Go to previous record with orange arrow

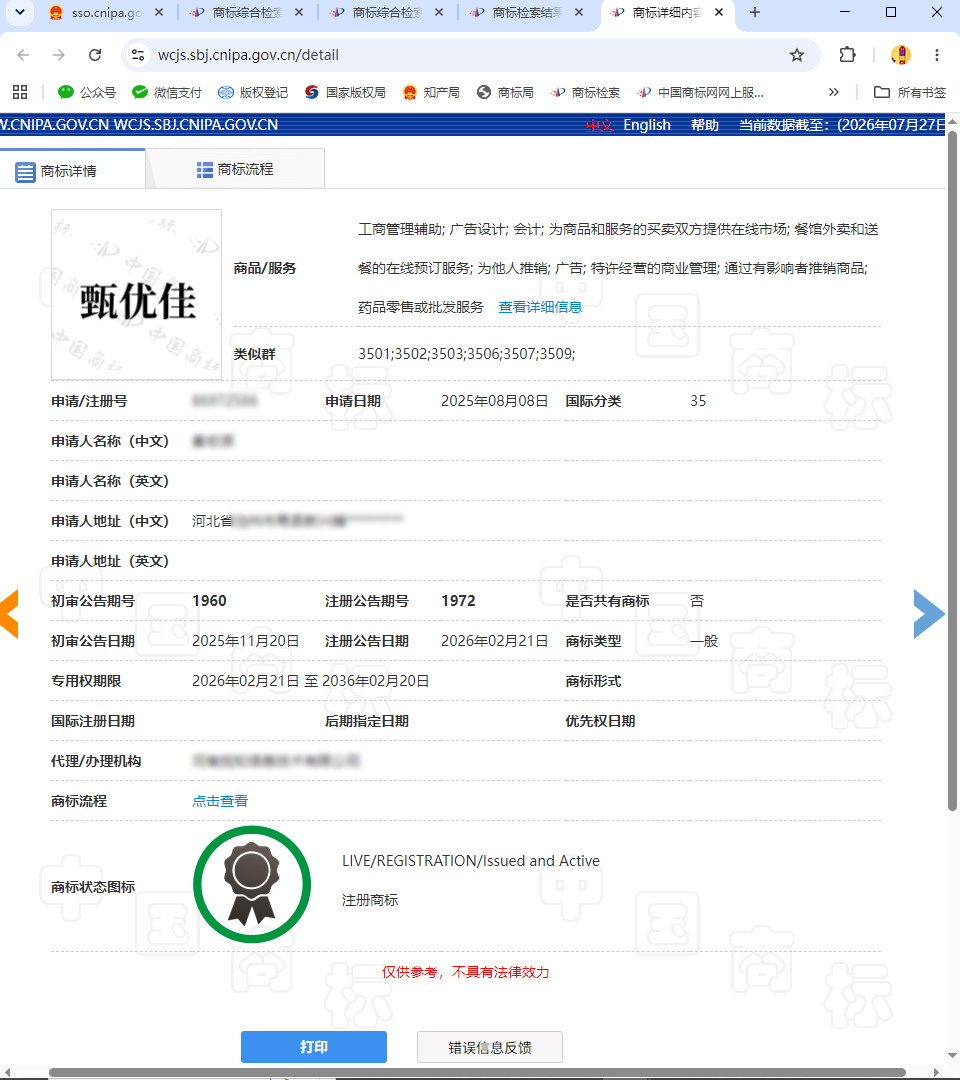[9, 613]
